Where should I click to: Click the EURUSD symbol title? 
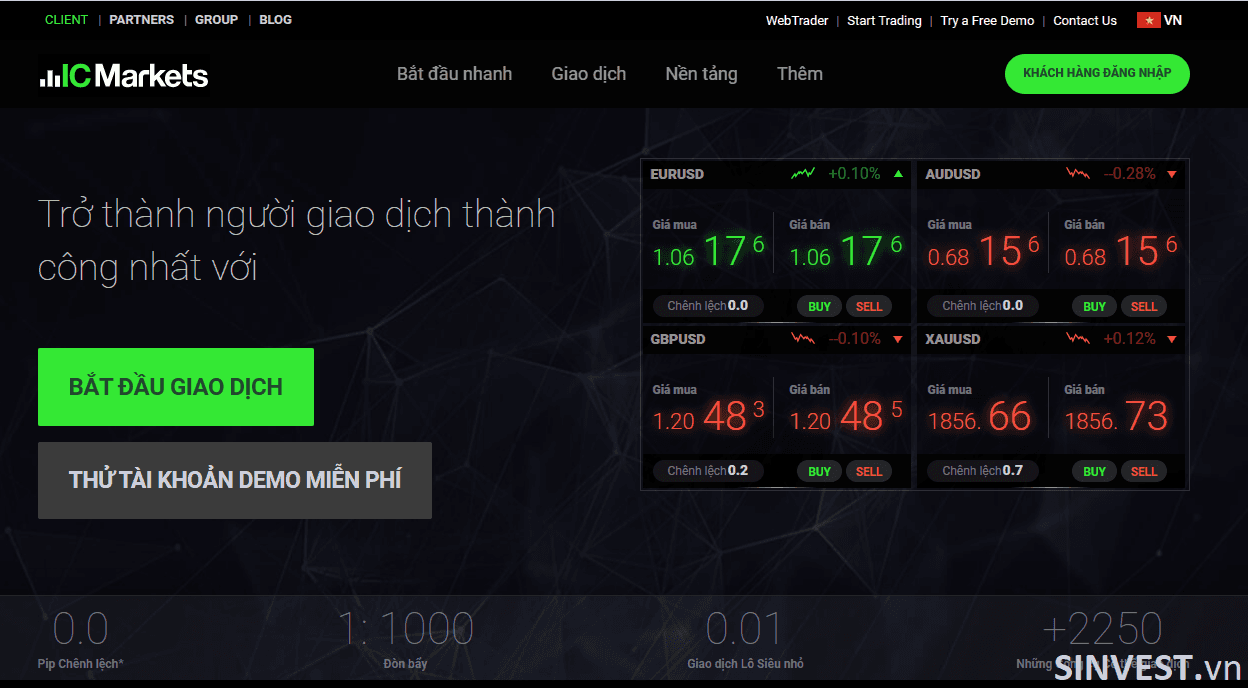click(677, 174)
